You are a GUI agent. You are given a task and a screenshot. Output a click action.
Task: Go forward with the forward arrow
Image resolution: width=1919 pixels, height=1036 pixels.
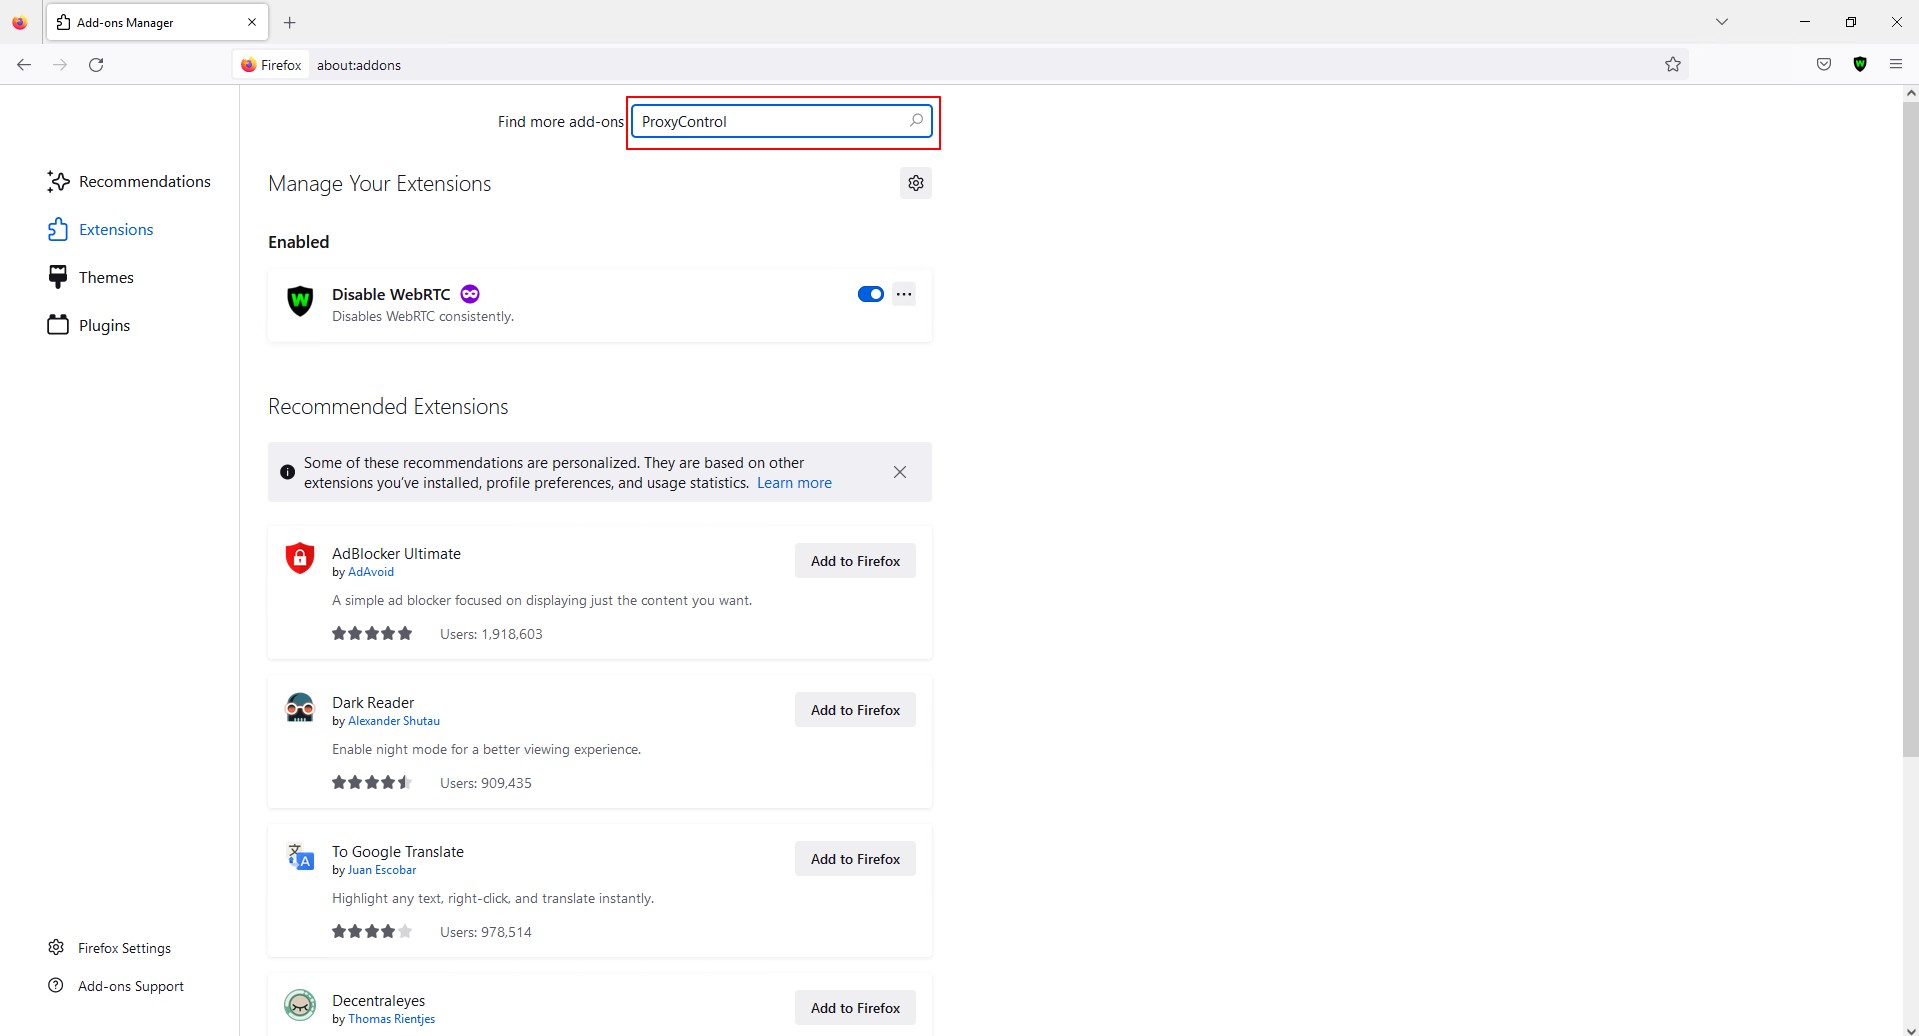tap(60, 64)
